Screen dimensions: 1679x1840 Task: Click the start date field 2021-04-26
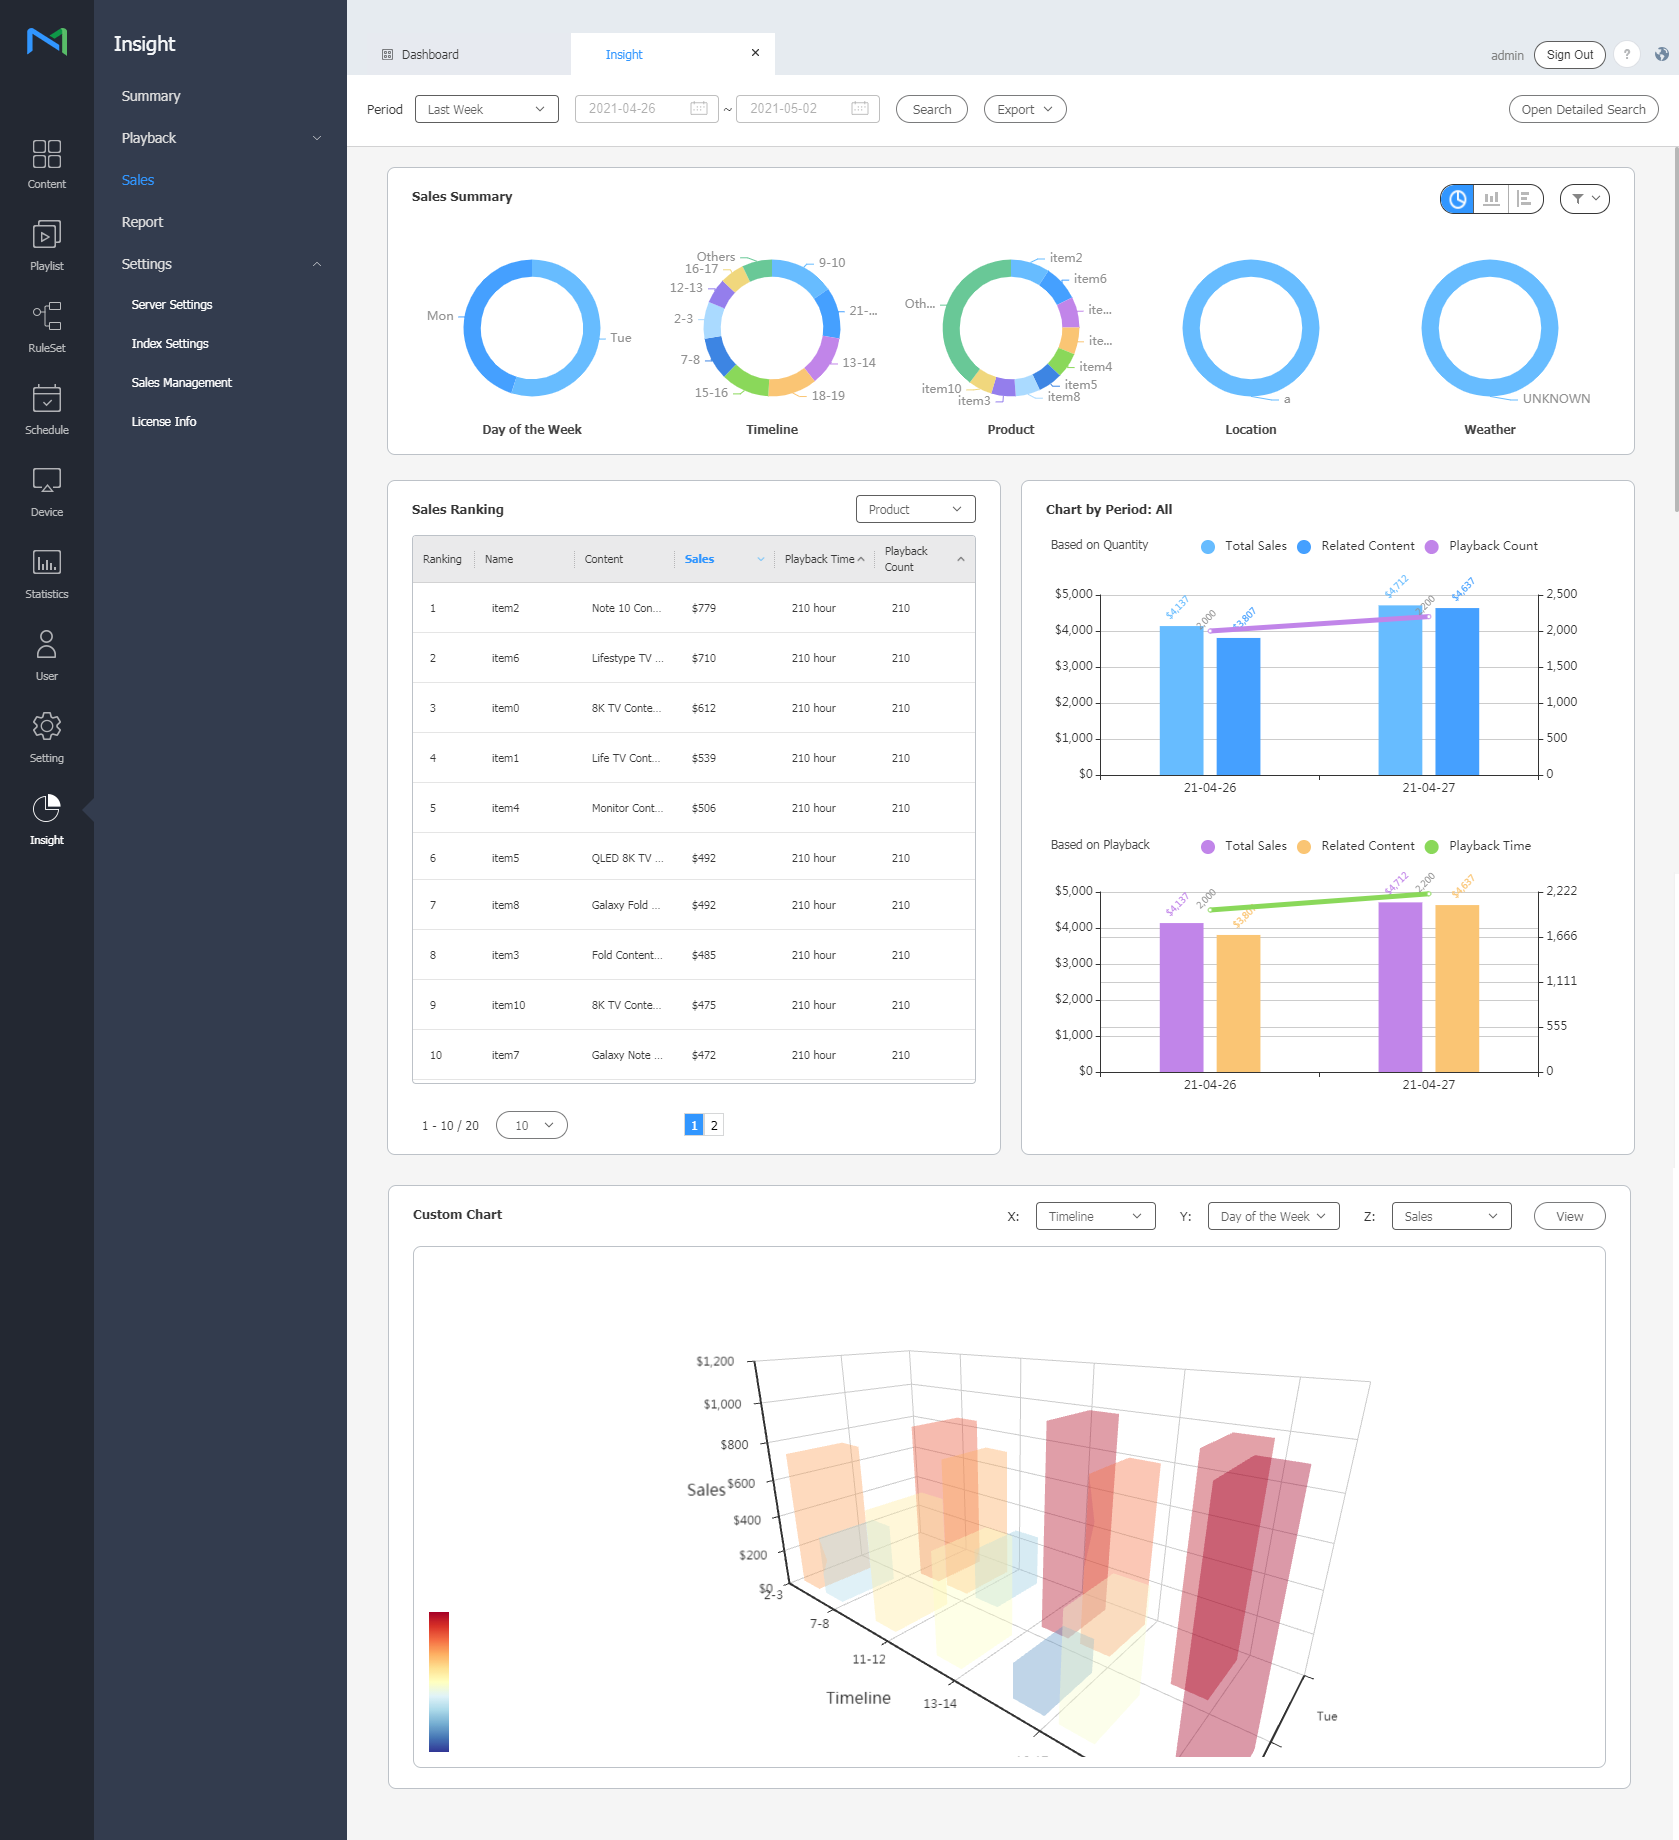point(646,109)
